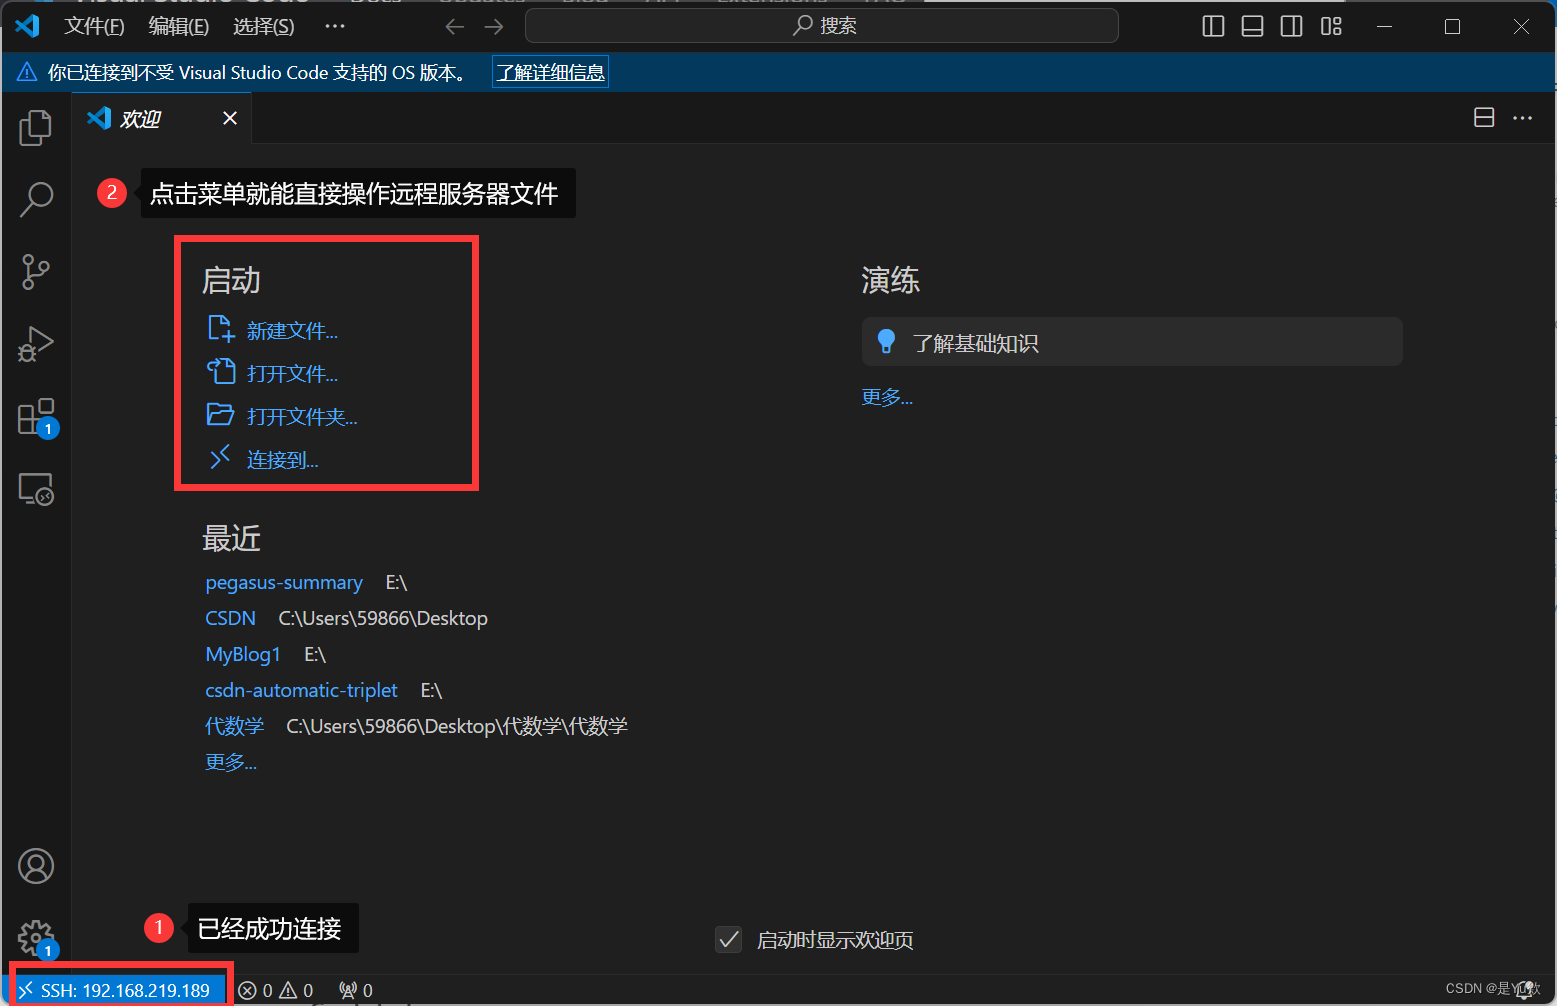Open the Search view in activity bar
Screen dimensions: 1557x1006
tap(36, 200)
